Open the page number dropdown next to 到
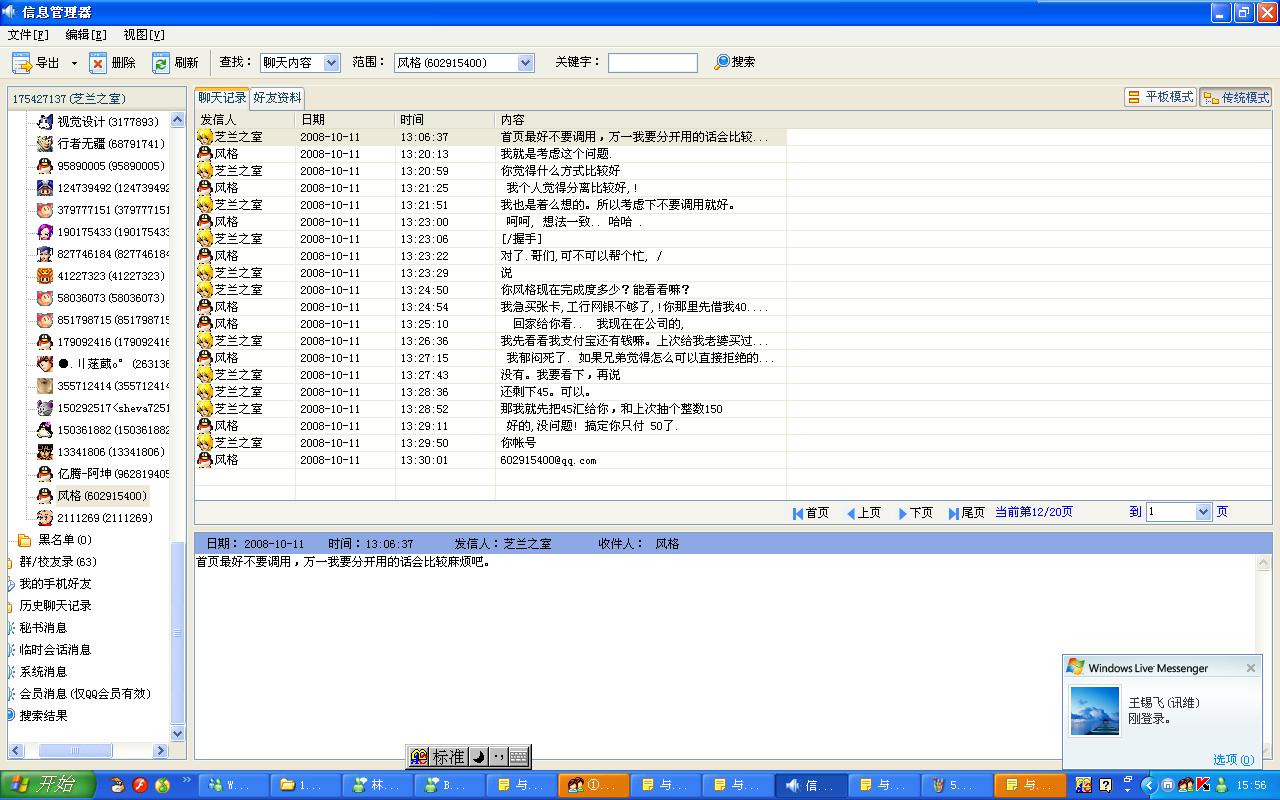 click(x=1203, y=512)
